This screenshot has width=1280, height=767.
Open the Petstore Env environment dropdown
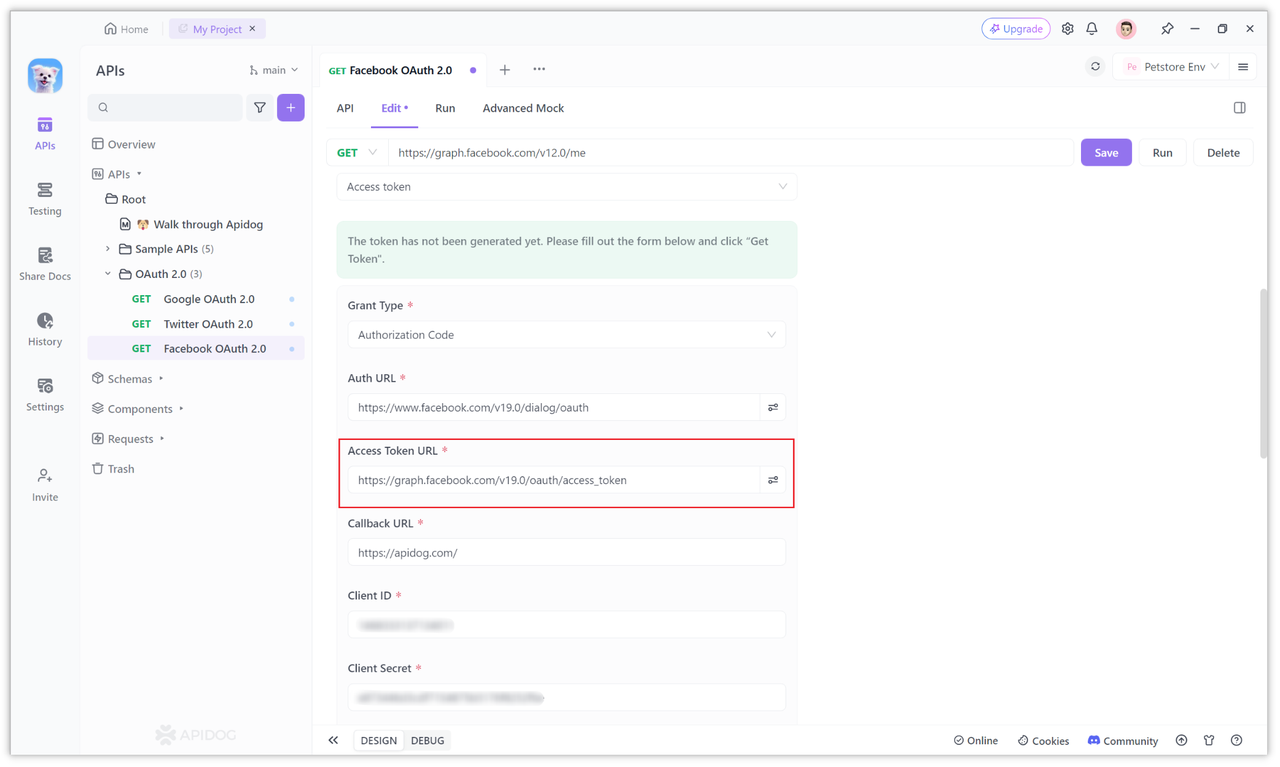(1172, 67)
